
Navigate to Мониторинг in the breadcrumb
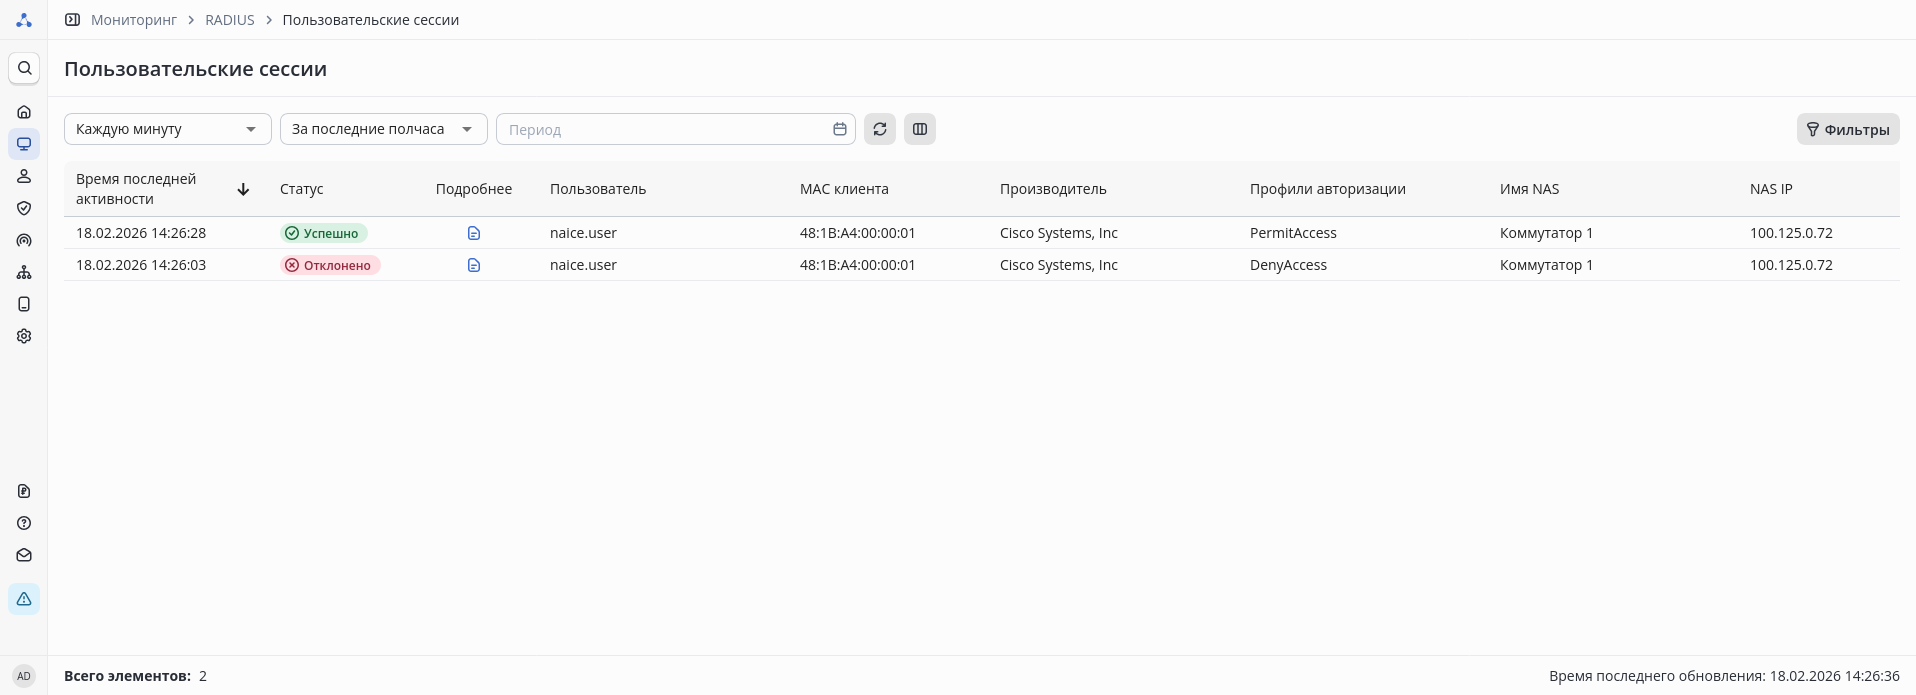pos(134,20)
